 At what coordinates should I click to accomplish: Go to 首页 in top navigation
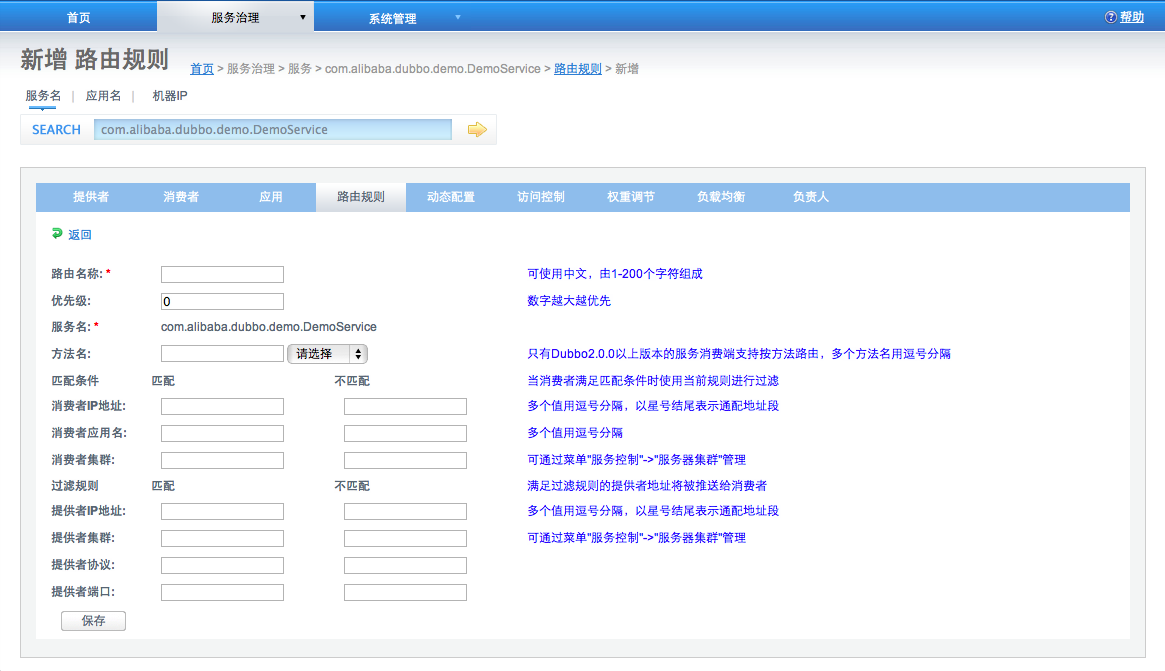coord(79,17)
